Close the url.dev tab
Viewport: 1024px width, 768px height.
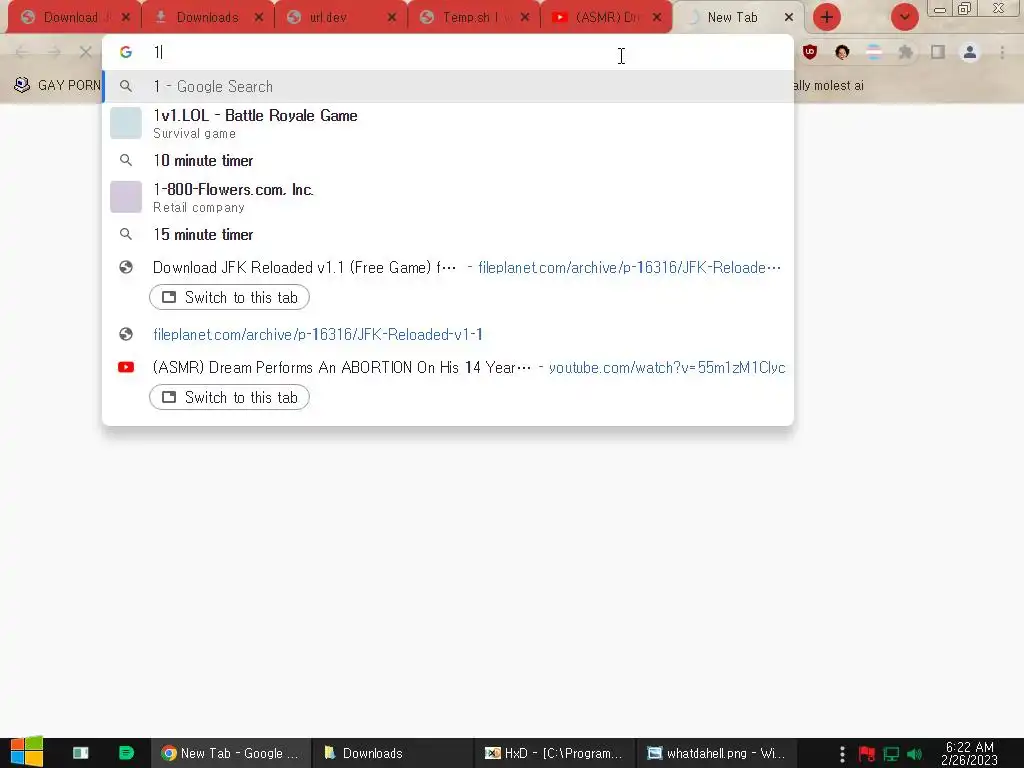391,18
